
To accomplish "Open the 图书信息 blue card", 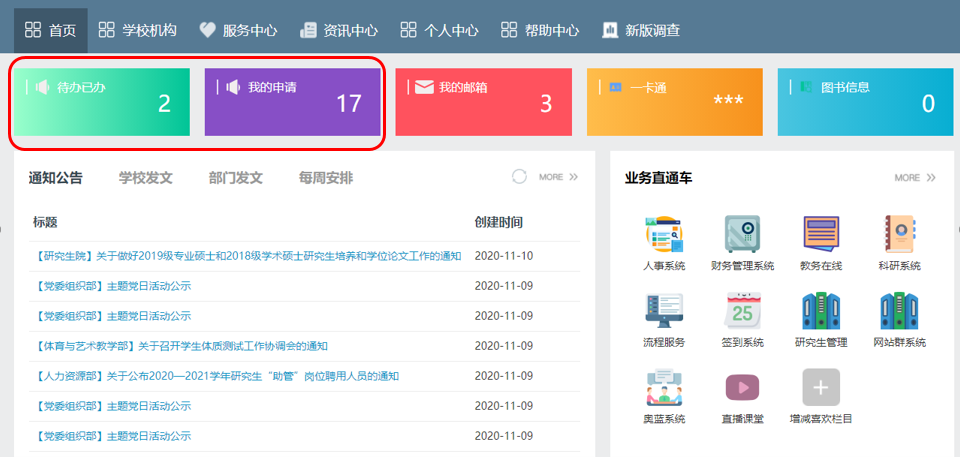I will (x=866, y=102).
